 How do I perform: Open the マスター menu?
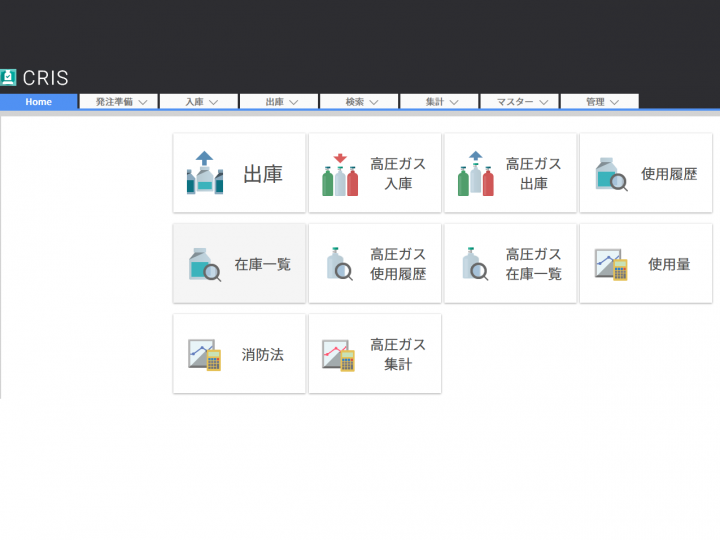click(519, 101)
